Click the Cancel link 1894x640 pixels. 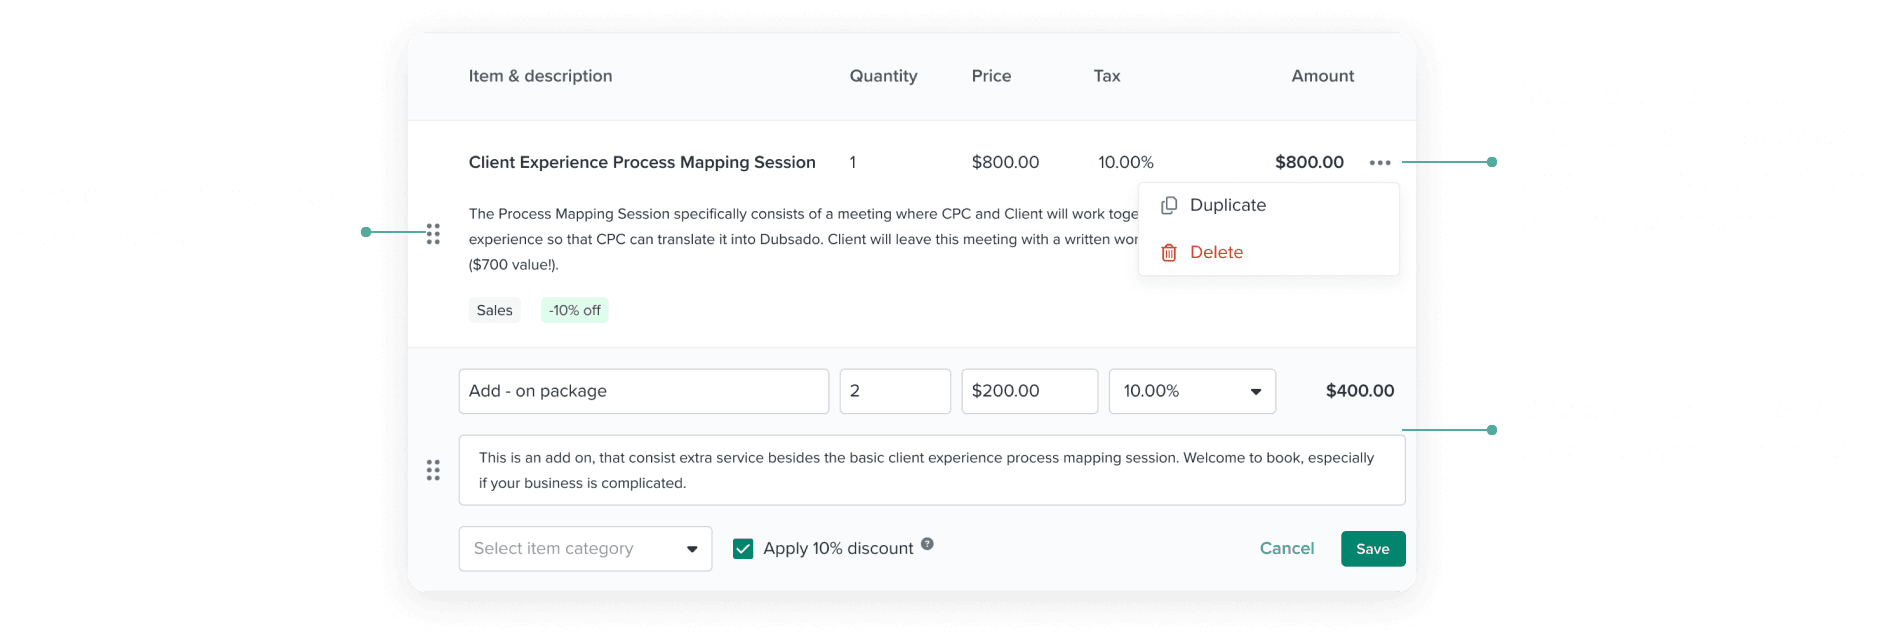coord(1286,548)
